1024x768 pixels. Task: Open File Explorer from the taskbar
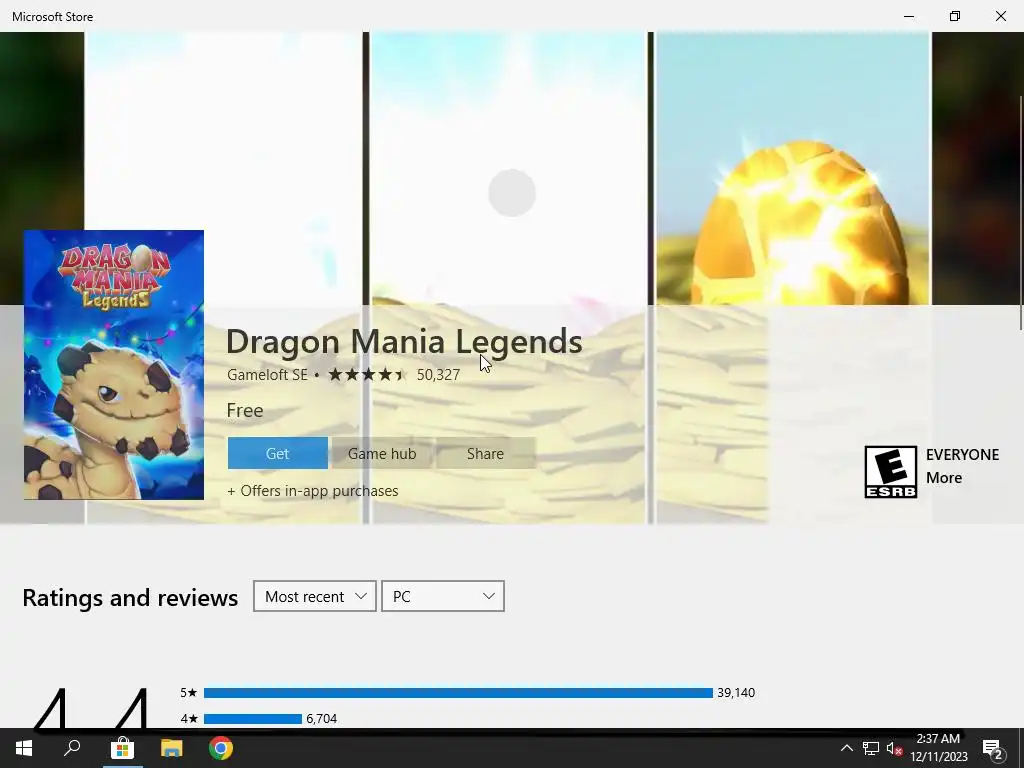click(172, 748)
